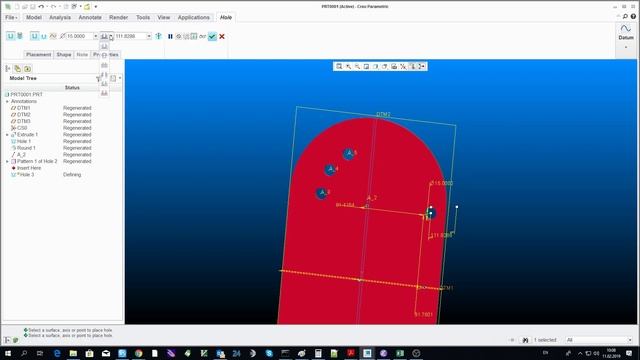Open the Placement panel tab
The width and height of the screenshot is (640, 360).
[38, 54]
